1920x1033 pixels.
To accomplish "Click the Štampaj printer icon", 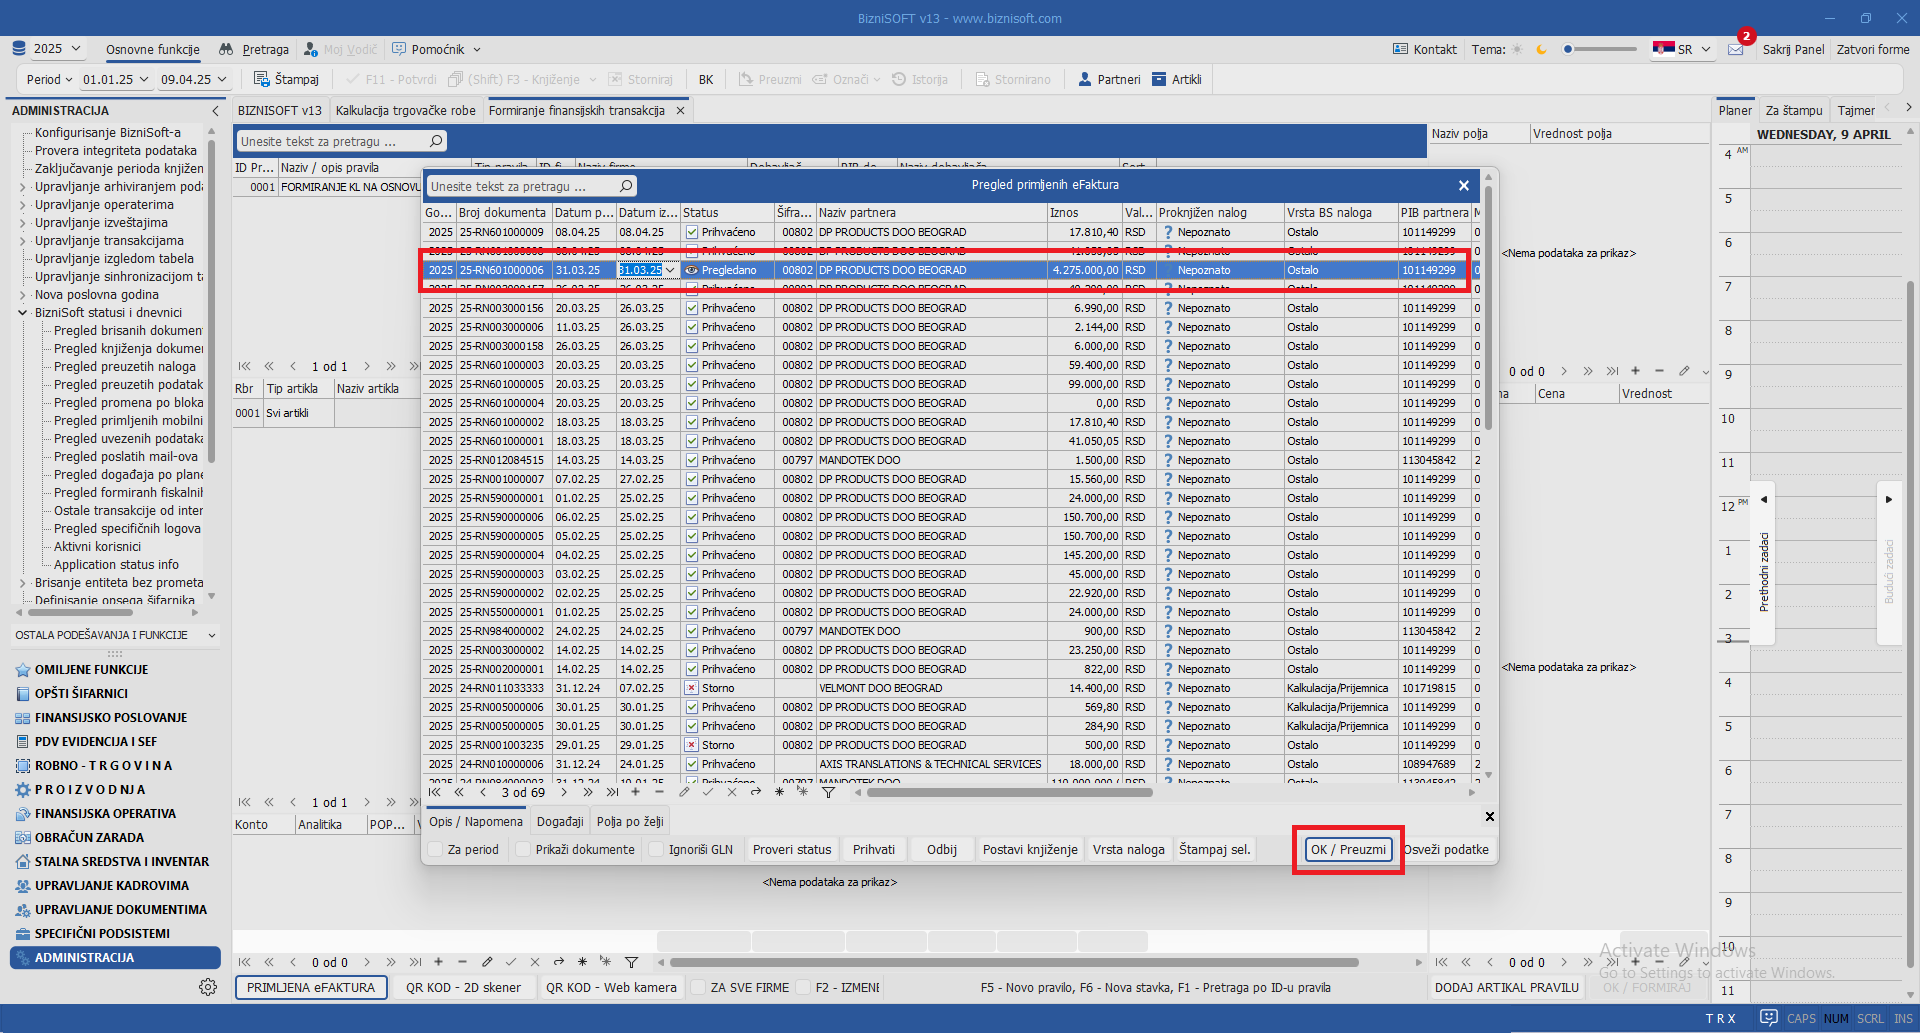I will click(x=261, y=79).
